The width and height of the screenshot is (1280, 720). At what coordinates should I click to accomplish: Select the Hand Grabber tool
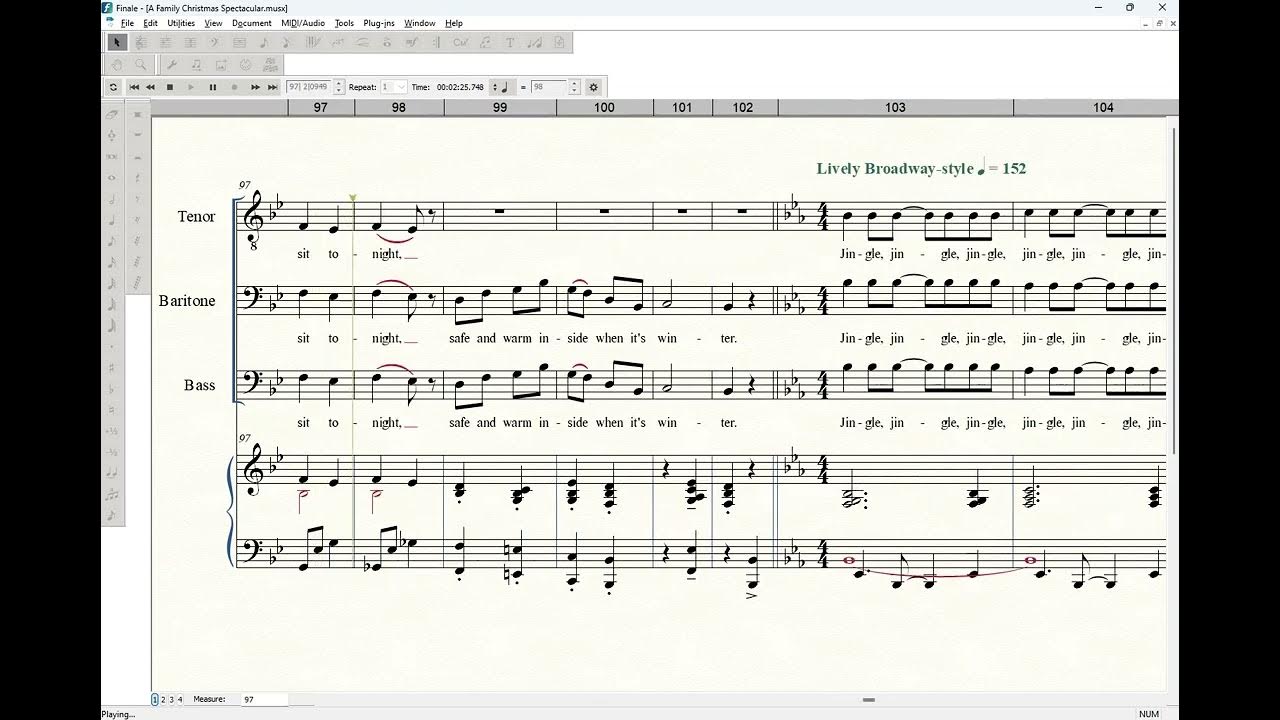117,65
